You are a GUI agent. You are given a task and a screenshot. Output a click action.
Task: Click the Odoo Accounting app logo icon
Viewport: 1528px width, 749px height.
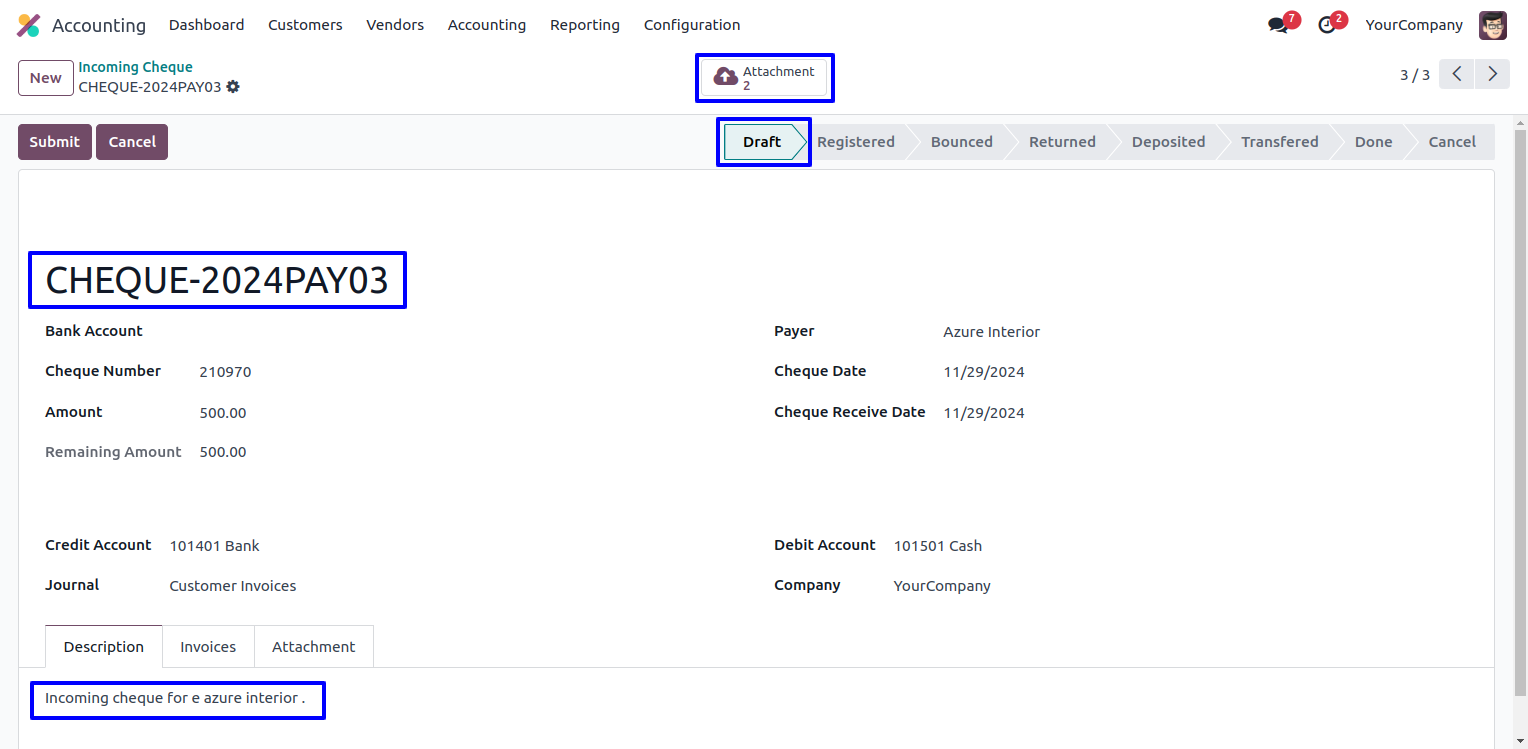[x=29, y=25]
